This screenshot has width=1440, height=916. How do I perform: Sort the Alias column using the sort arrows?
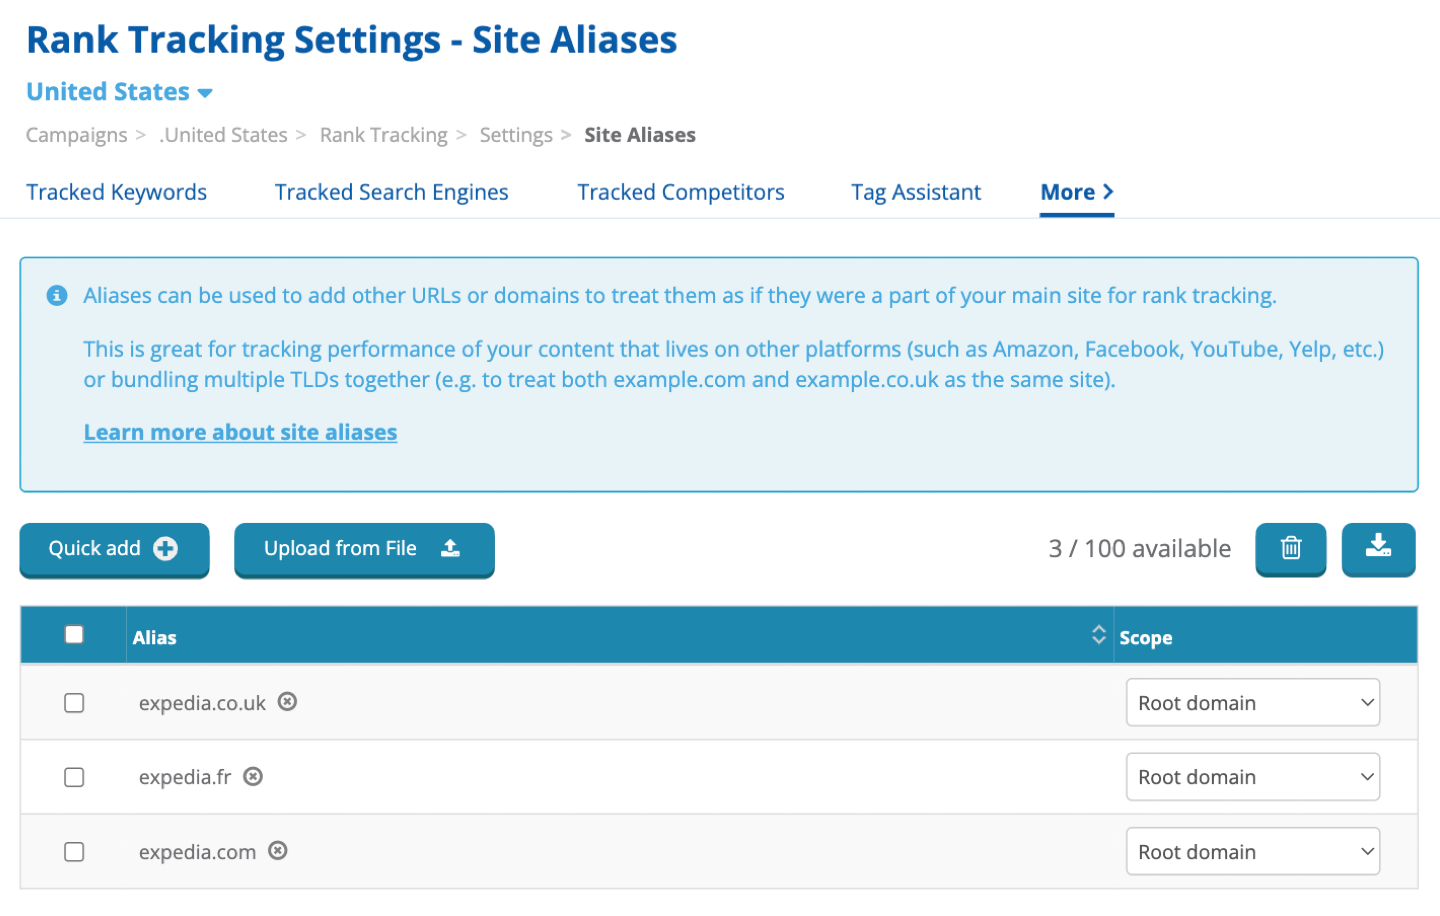pos(1098,635)
